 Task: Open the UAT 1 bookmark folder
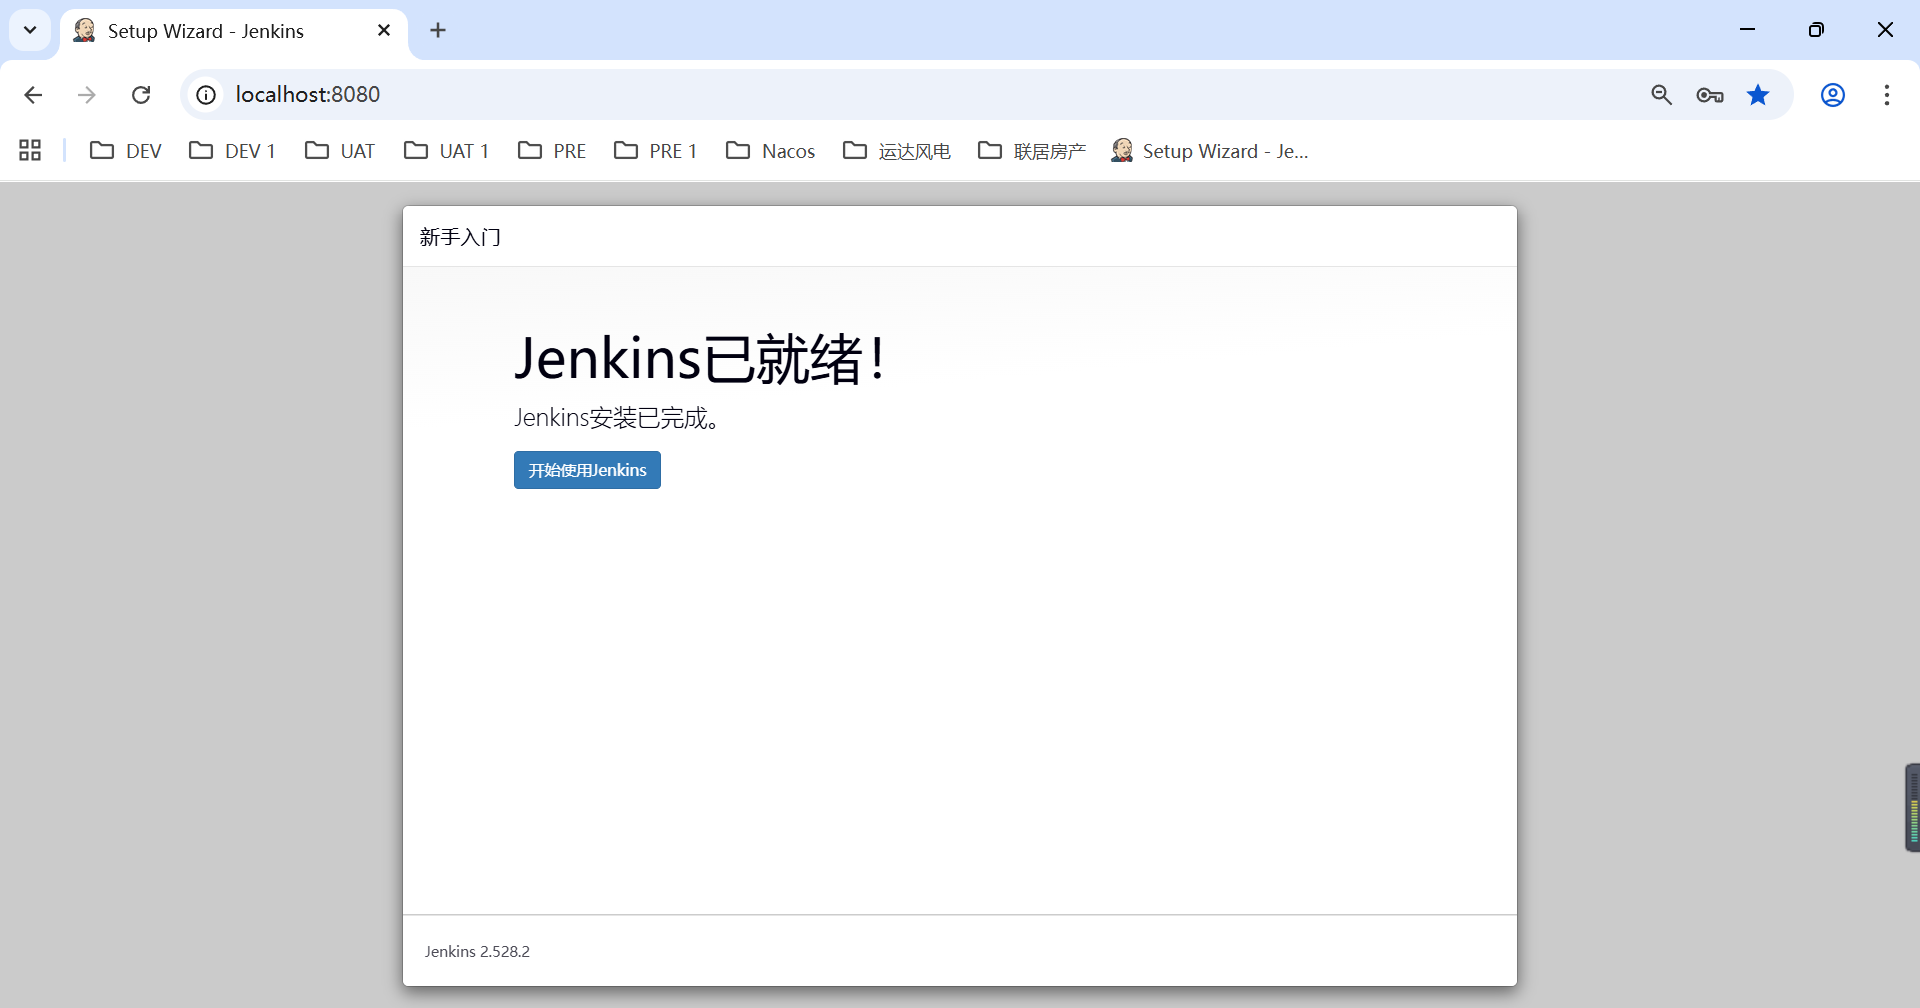point(446,151)
